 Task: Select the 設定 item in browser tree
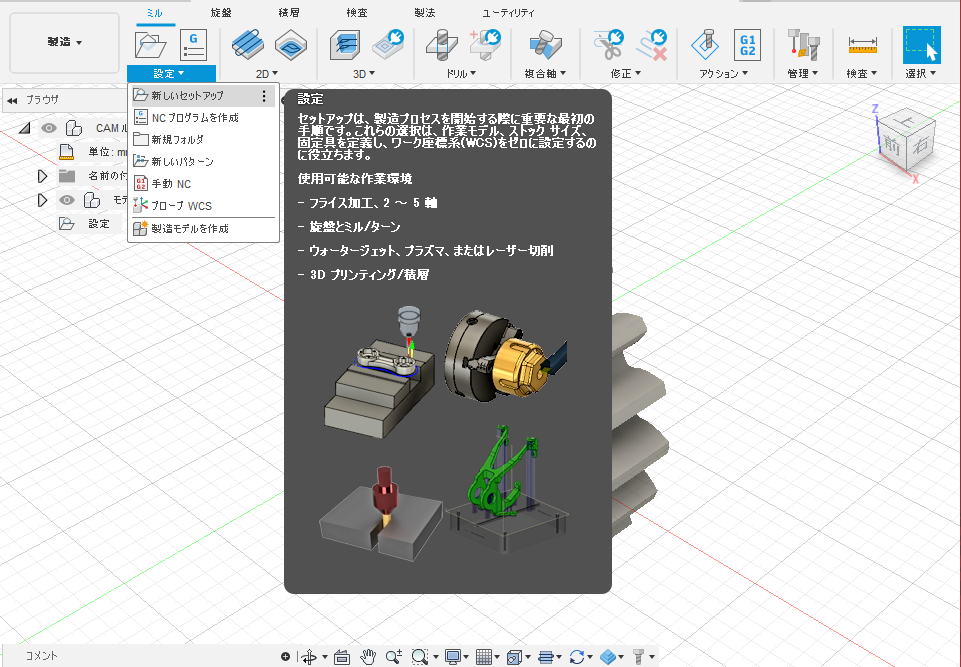(x=99, y=224)
